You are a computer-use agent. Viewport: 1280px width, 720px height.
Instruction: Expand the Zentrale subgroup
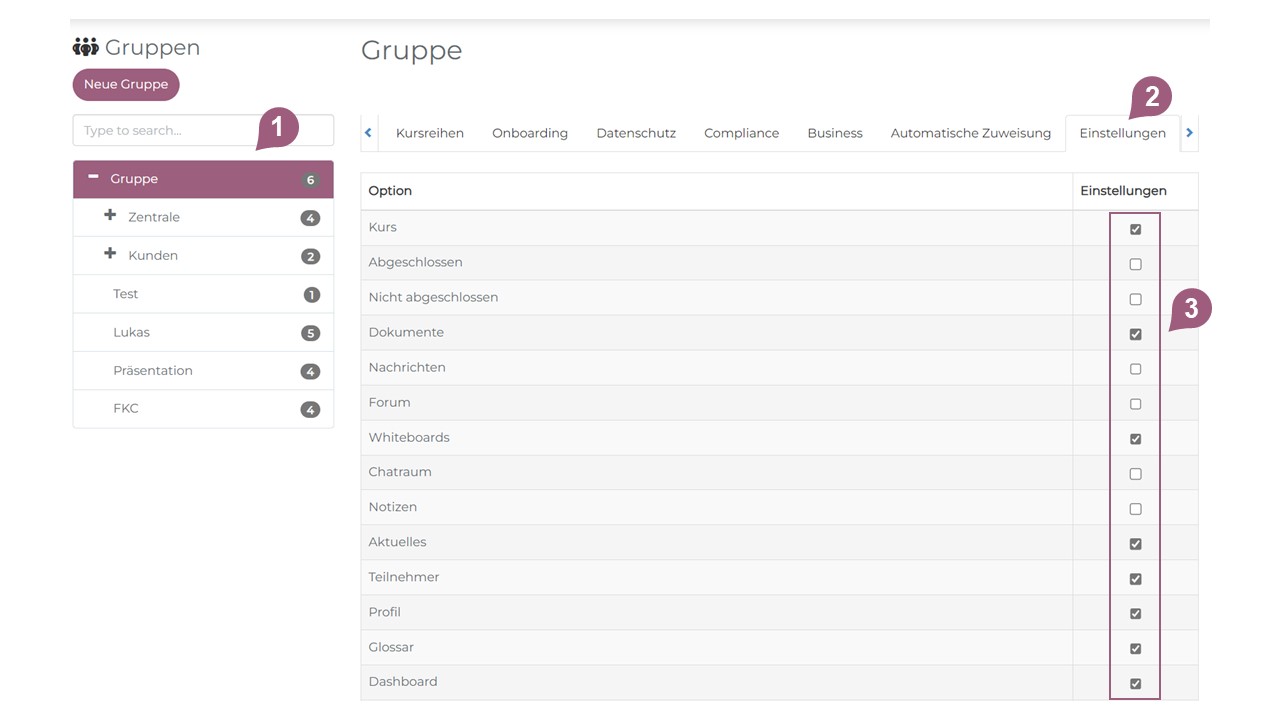110,216
